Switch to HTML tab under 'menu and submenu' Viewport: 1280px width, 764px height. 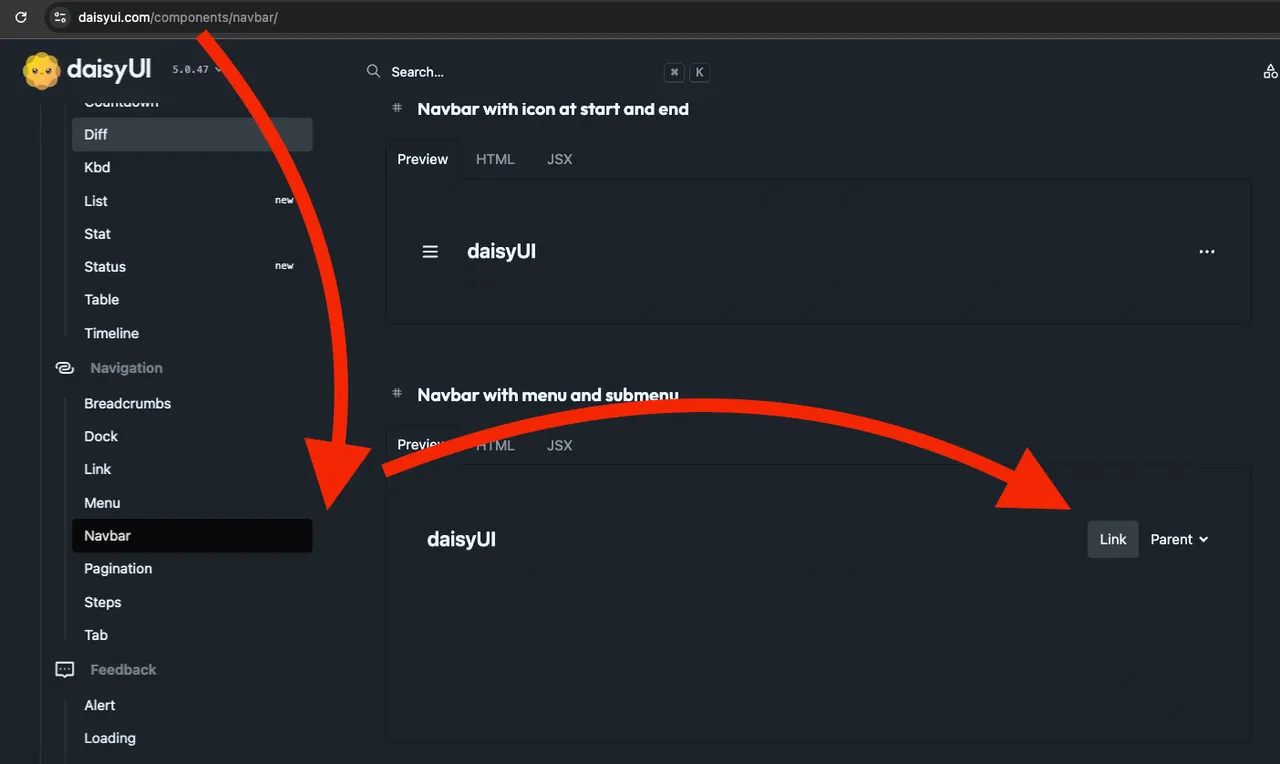tap(495, 445)
